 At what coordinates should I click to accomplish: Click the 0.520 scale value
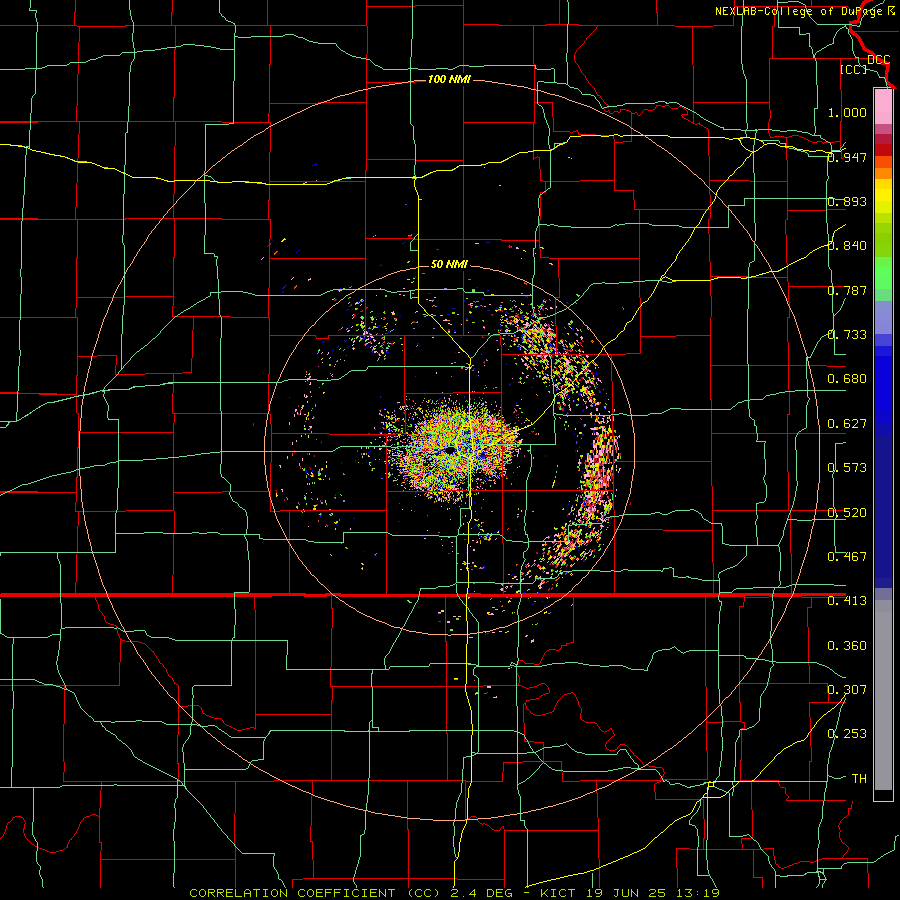tap(847, 513)
